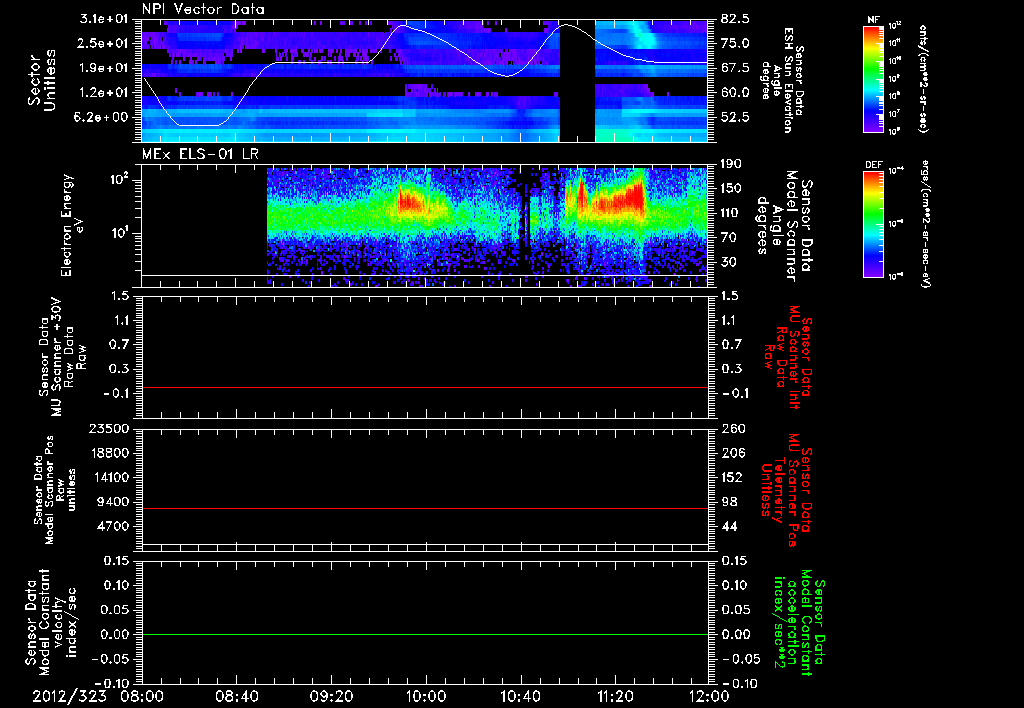Click the "DEF" label above the color bar
The image size is (1024, 708).
(x=874, y=165)
